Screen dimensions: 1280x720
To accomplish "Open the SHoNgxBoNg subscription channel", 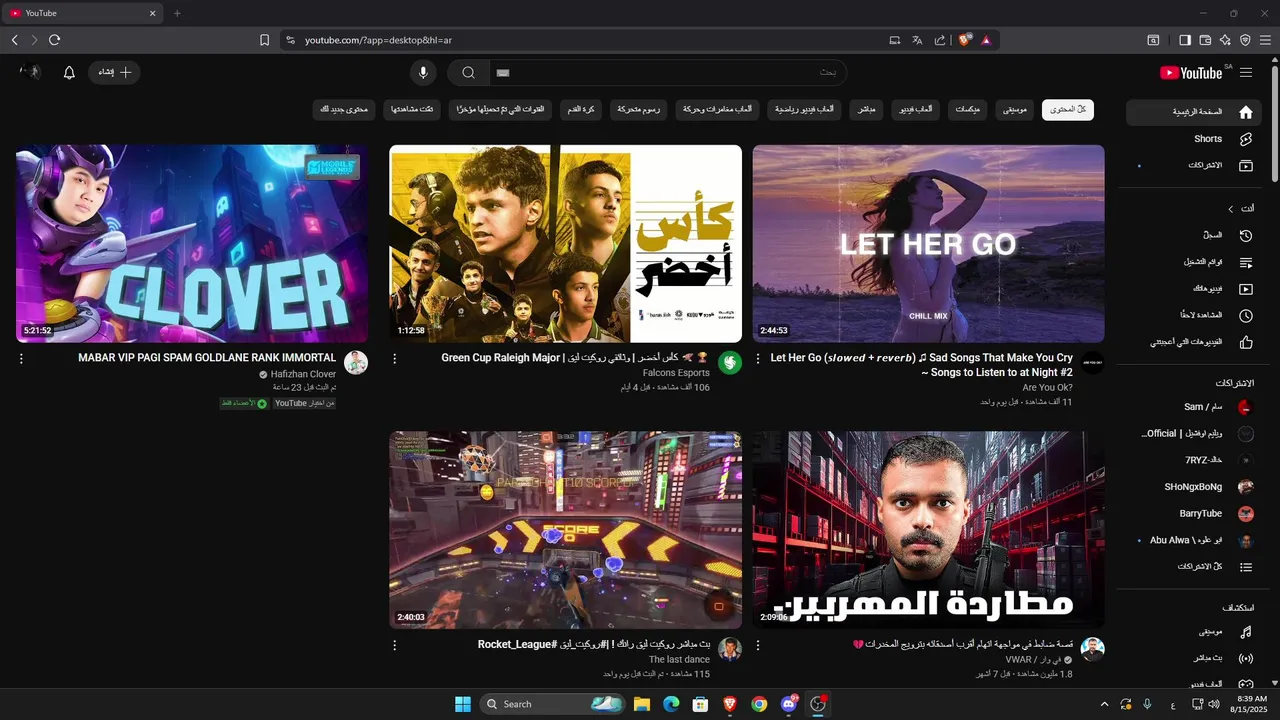I will [x=1193, y=487].
